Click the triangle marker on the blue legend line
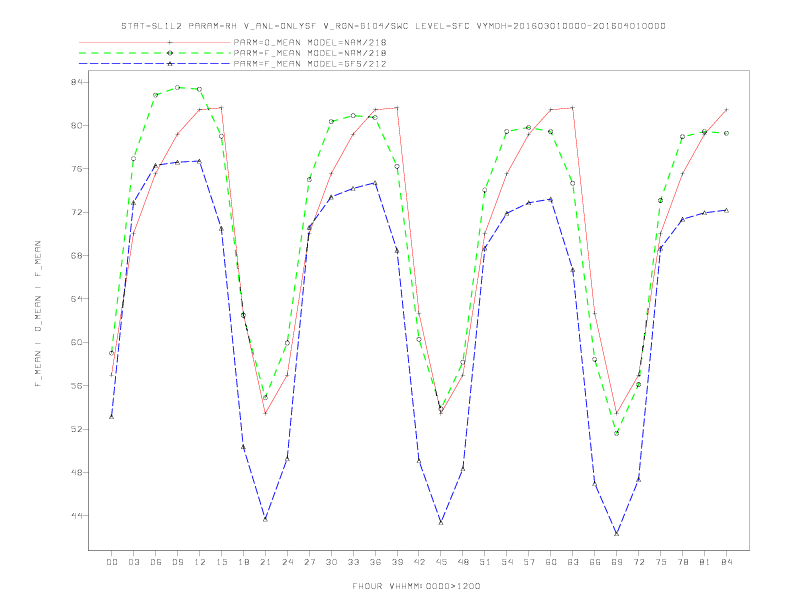 click(170, 64)
